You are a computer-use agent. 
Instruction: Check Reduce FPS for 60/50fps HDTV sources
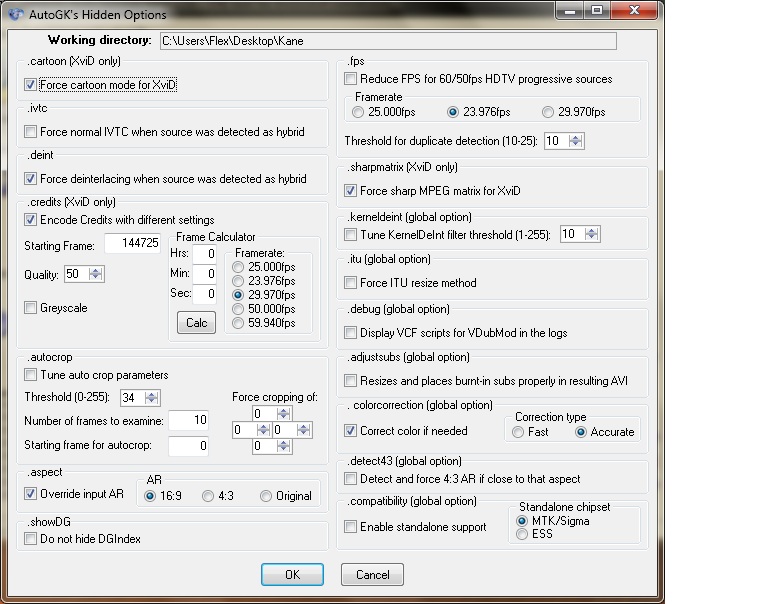tap(350, 78)
